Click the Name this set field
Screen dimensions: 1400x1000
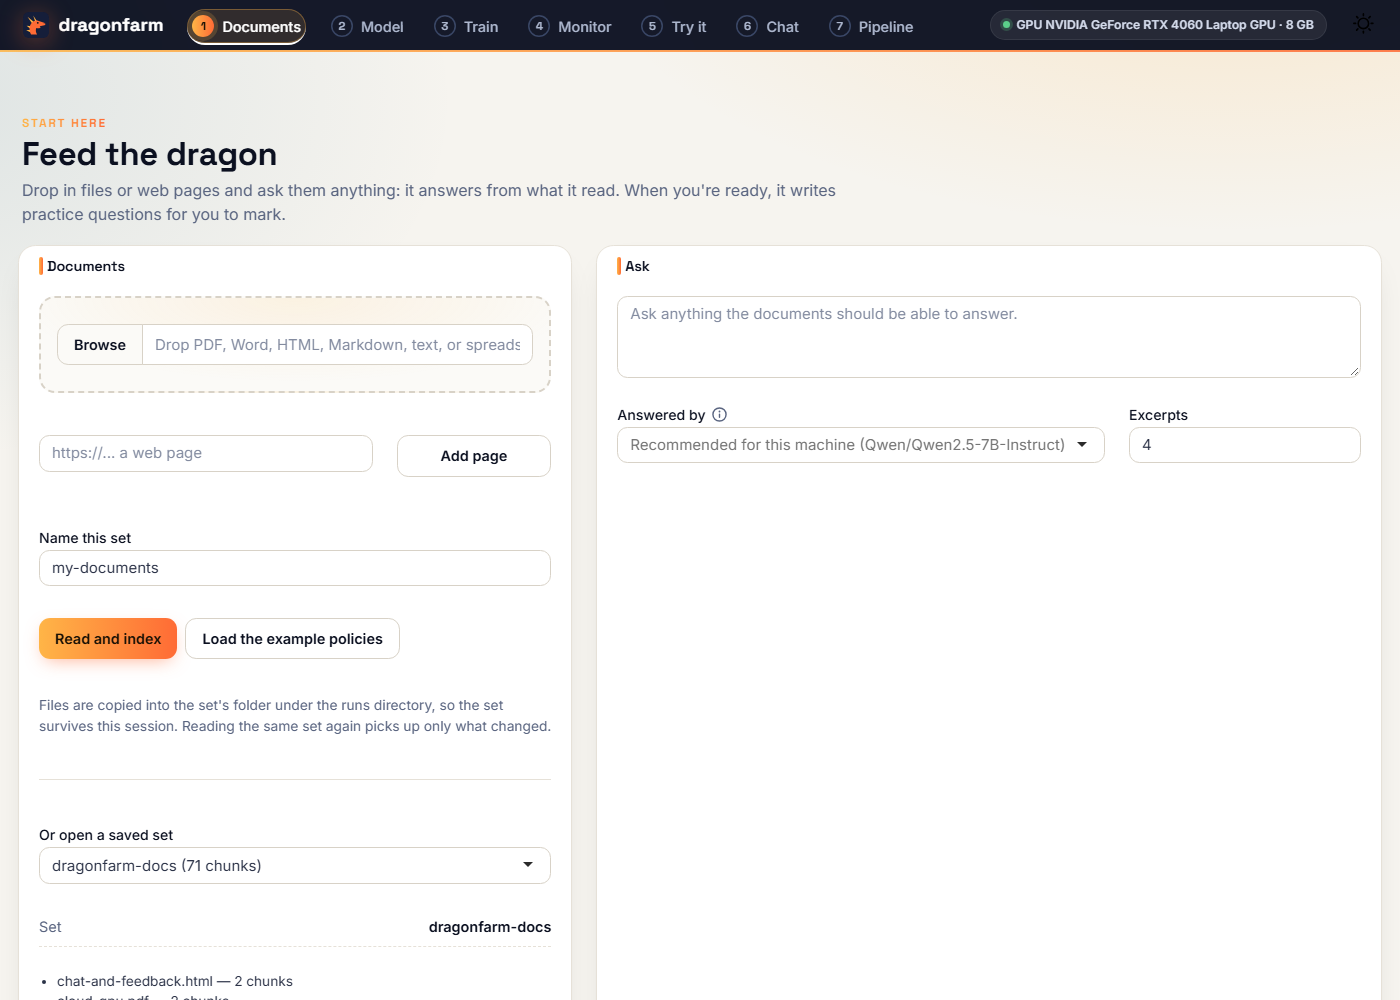pyautogui.click(x=295, y=568)
